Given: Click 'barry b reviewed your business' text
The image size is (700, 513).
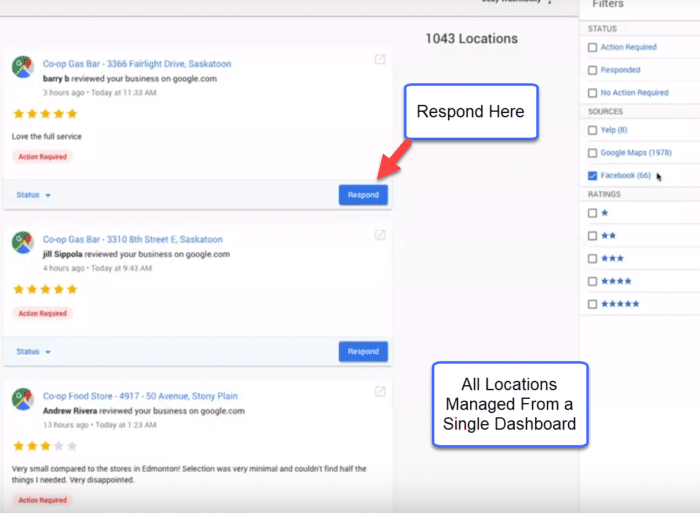Looking at the screenshot, I should pos(130,79).
